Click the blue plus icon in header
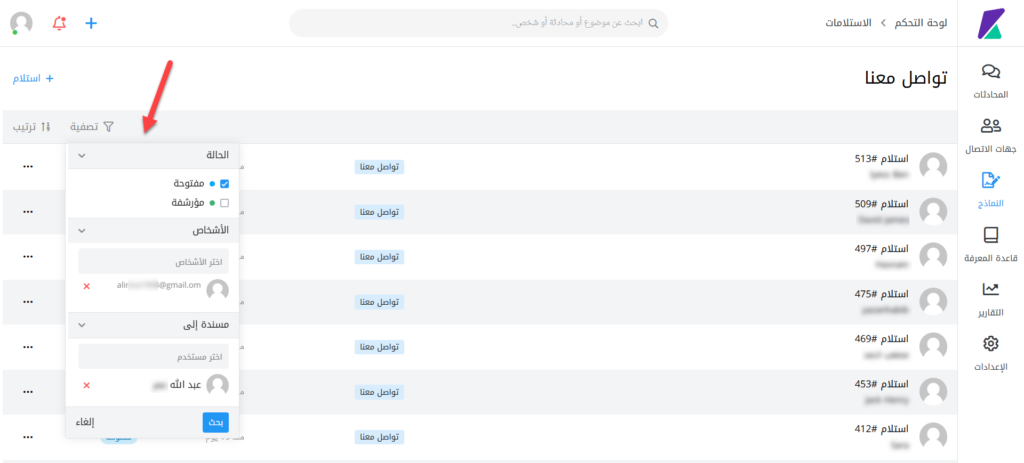1024x463 pixels. pos(91,23)
